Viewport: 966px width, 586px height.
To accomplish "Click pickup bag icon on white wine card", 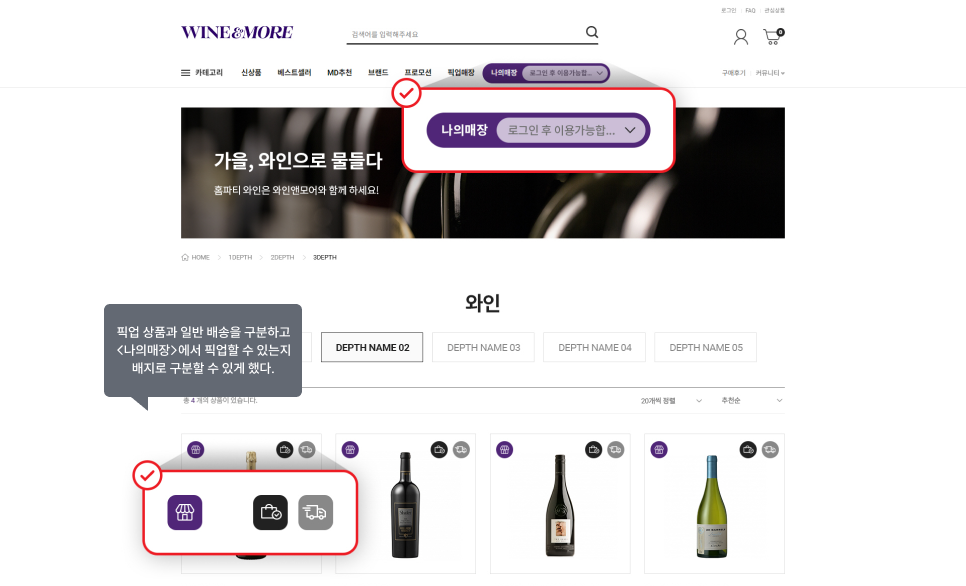I will [748, 450].
